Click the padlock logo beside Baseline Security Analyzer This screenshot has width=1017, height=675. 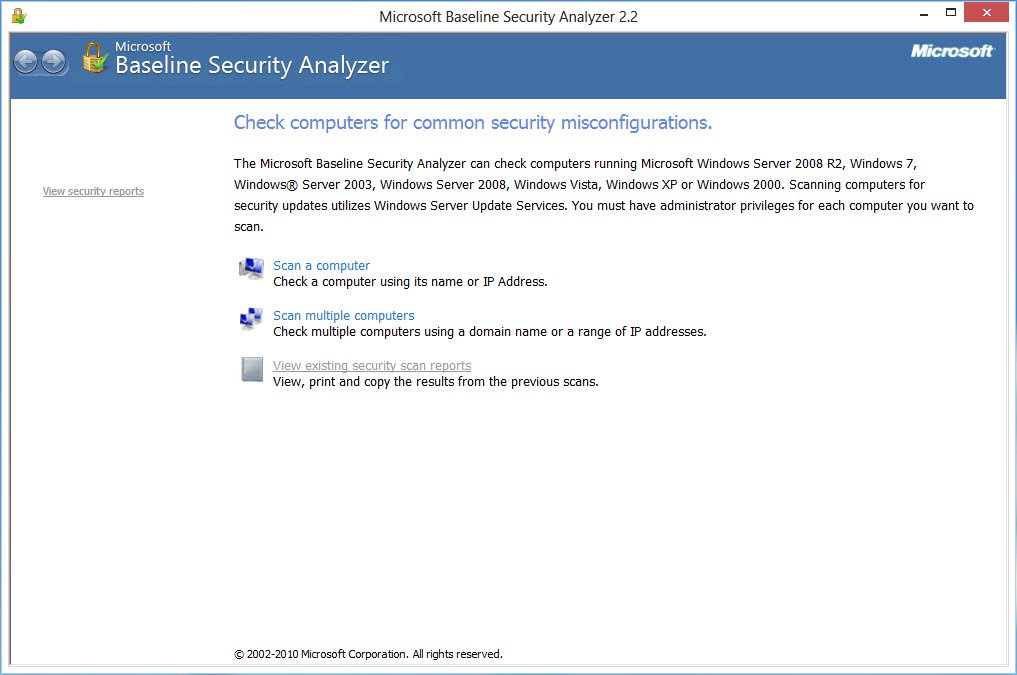[93, 58]
